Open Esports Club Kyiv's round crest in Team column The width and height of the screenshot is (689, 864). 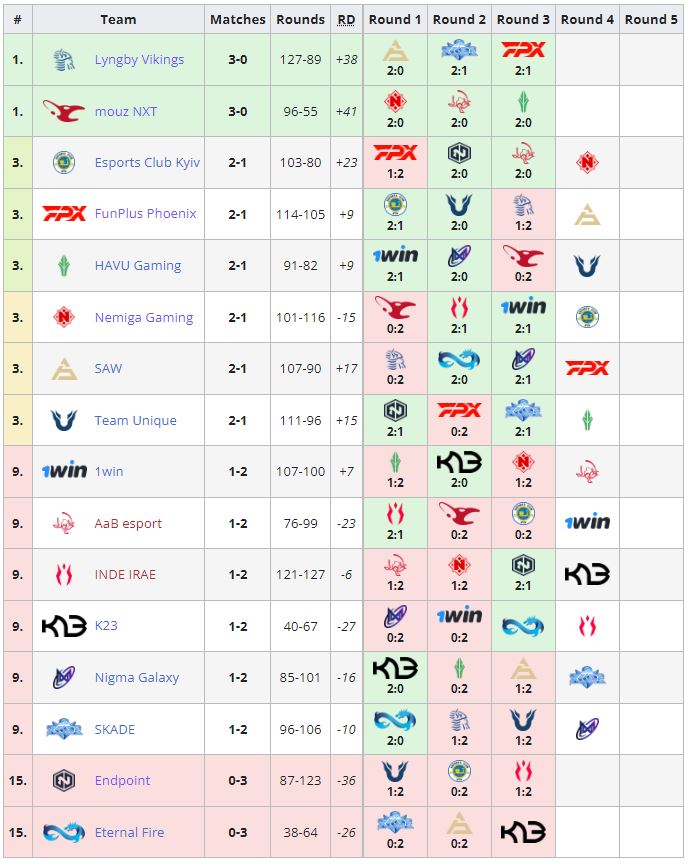click(64, 163)
